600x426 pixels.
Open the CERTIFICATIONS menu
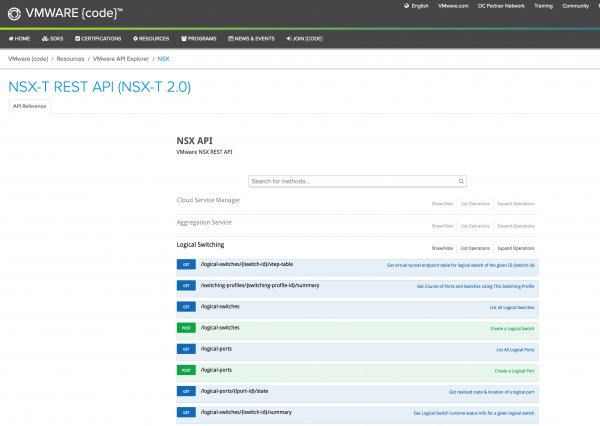pos(98,39)
